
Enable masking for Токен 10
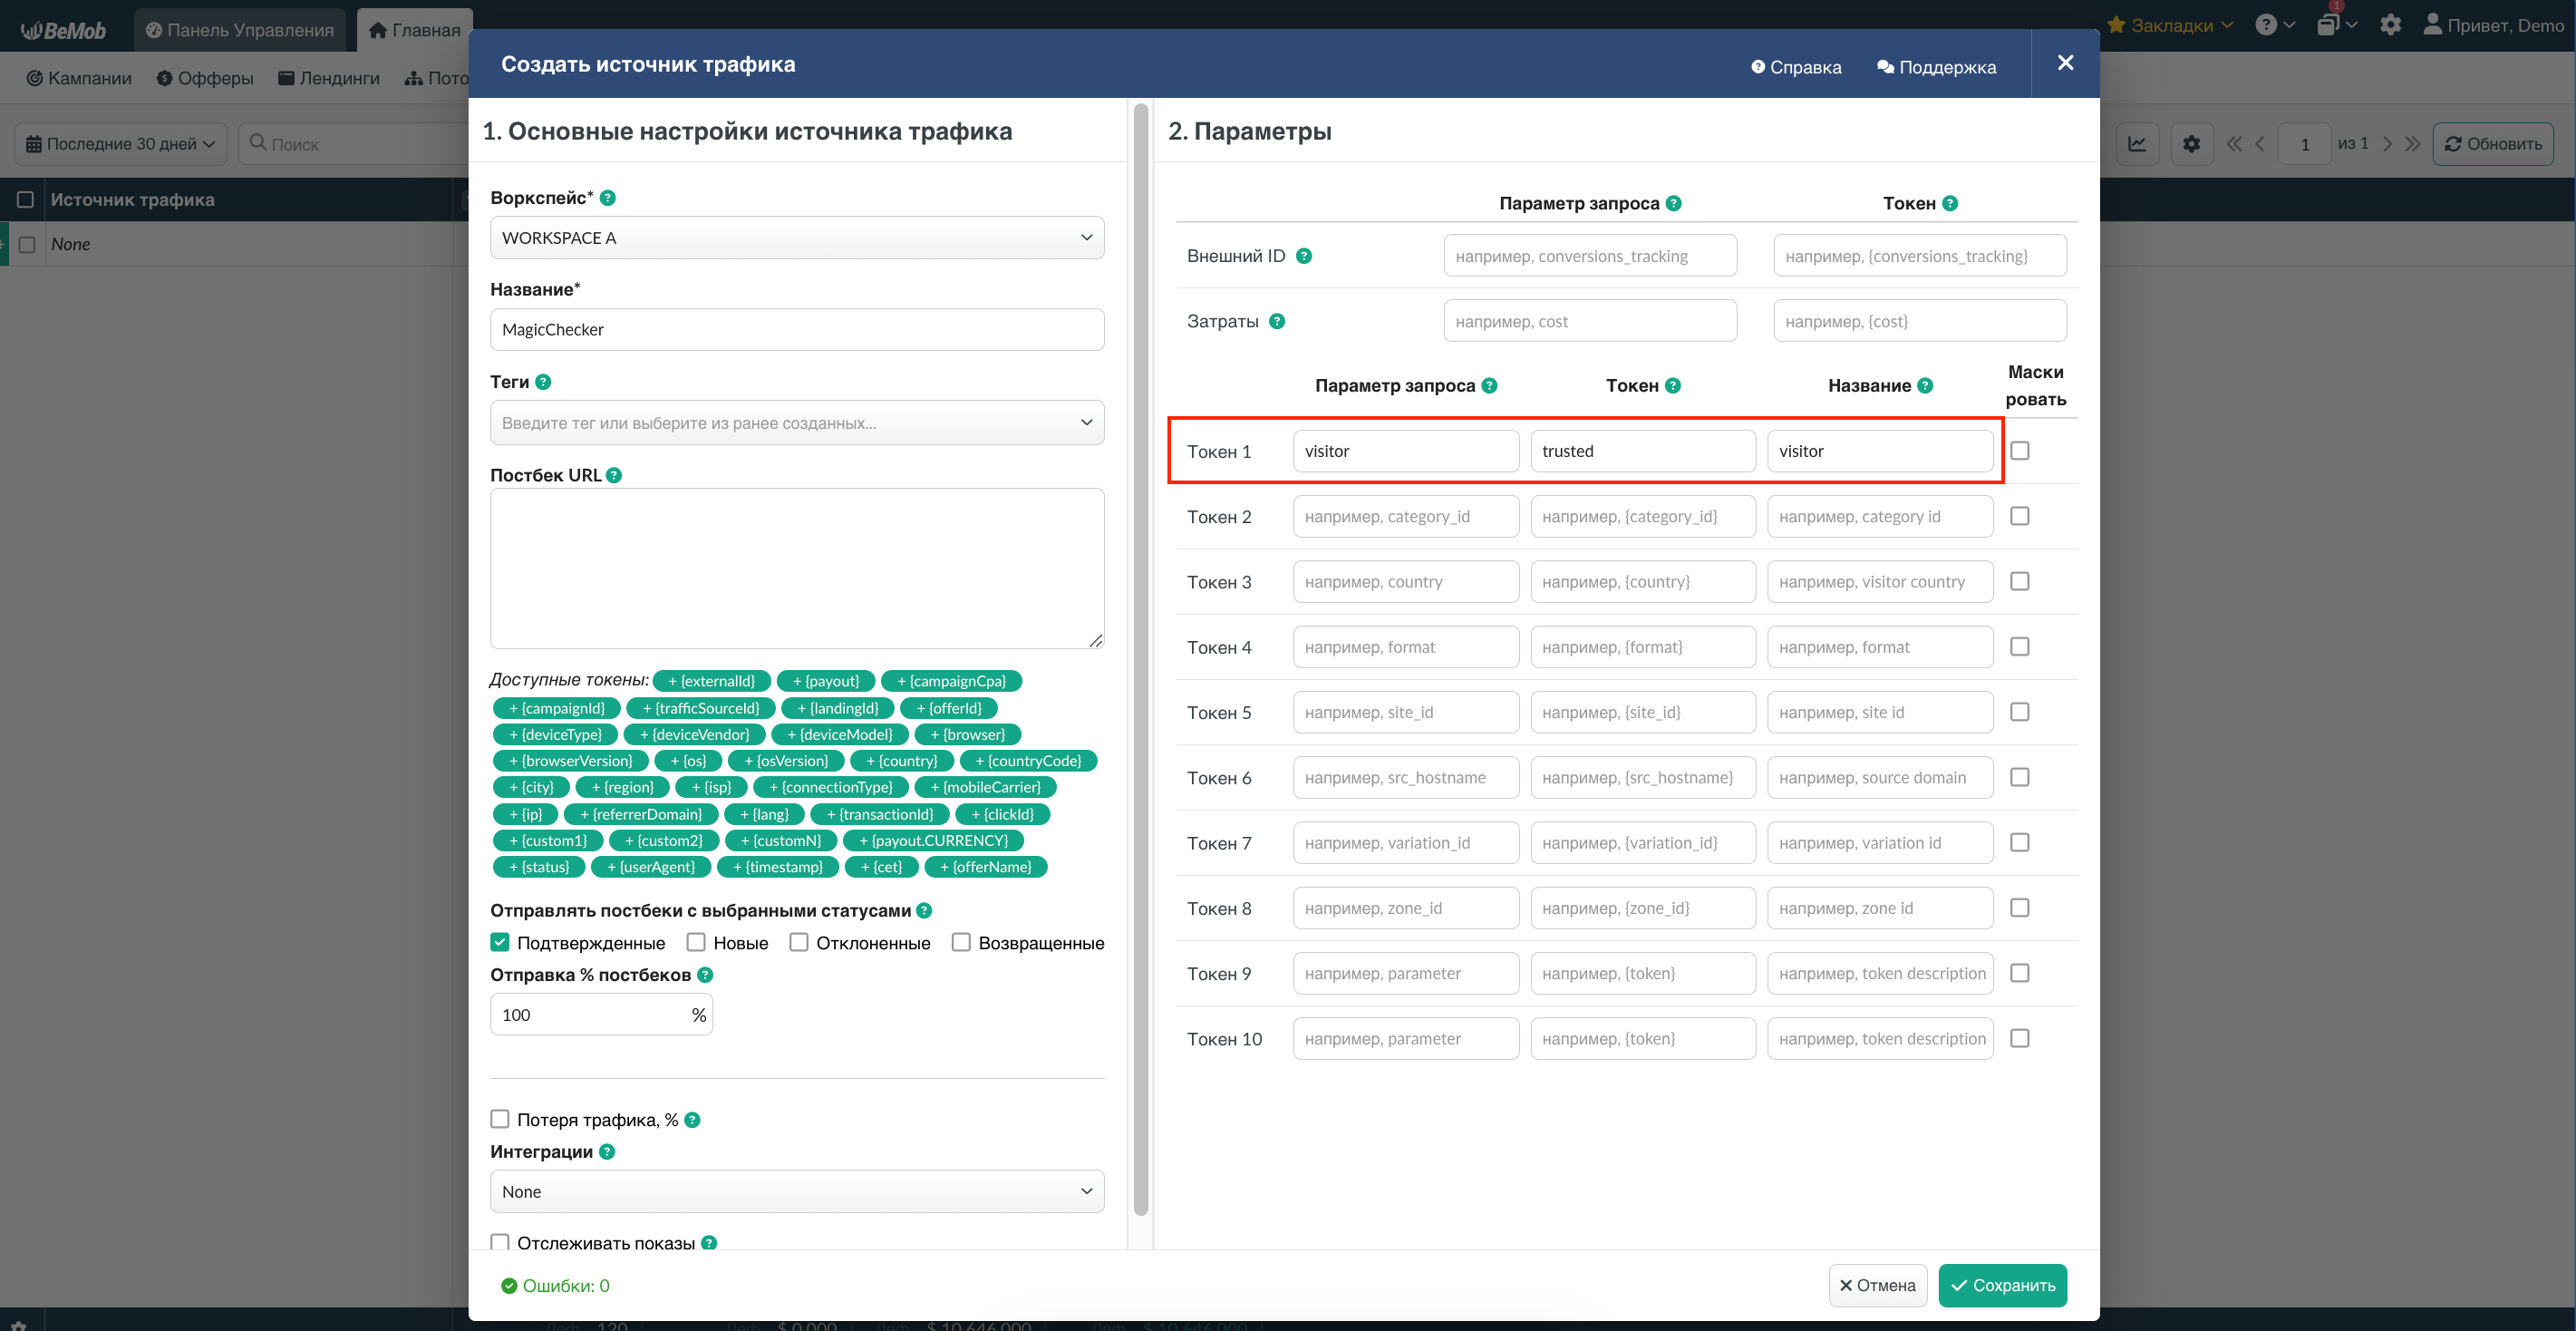tap(2020, 1038)
